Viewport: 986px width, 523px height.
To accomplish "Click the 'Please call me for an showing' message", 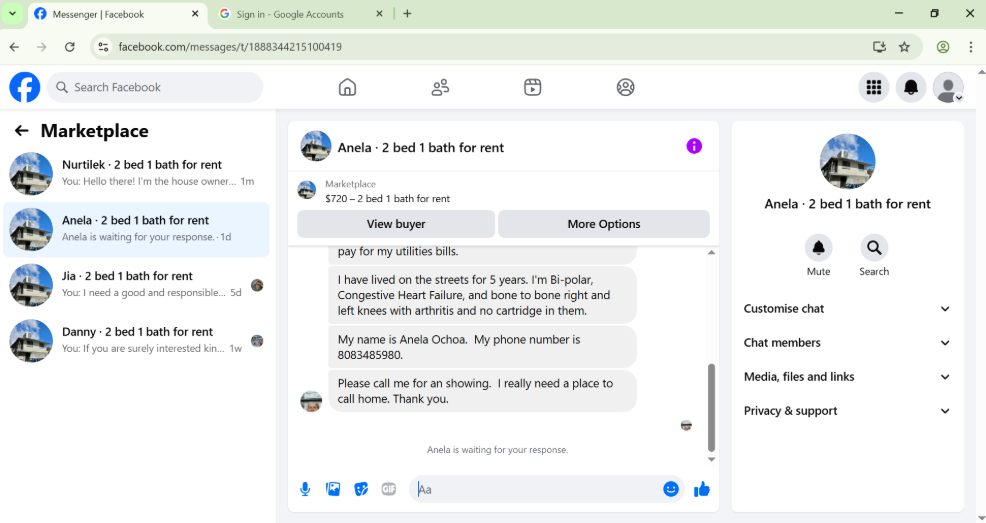I will coord(482,391).
